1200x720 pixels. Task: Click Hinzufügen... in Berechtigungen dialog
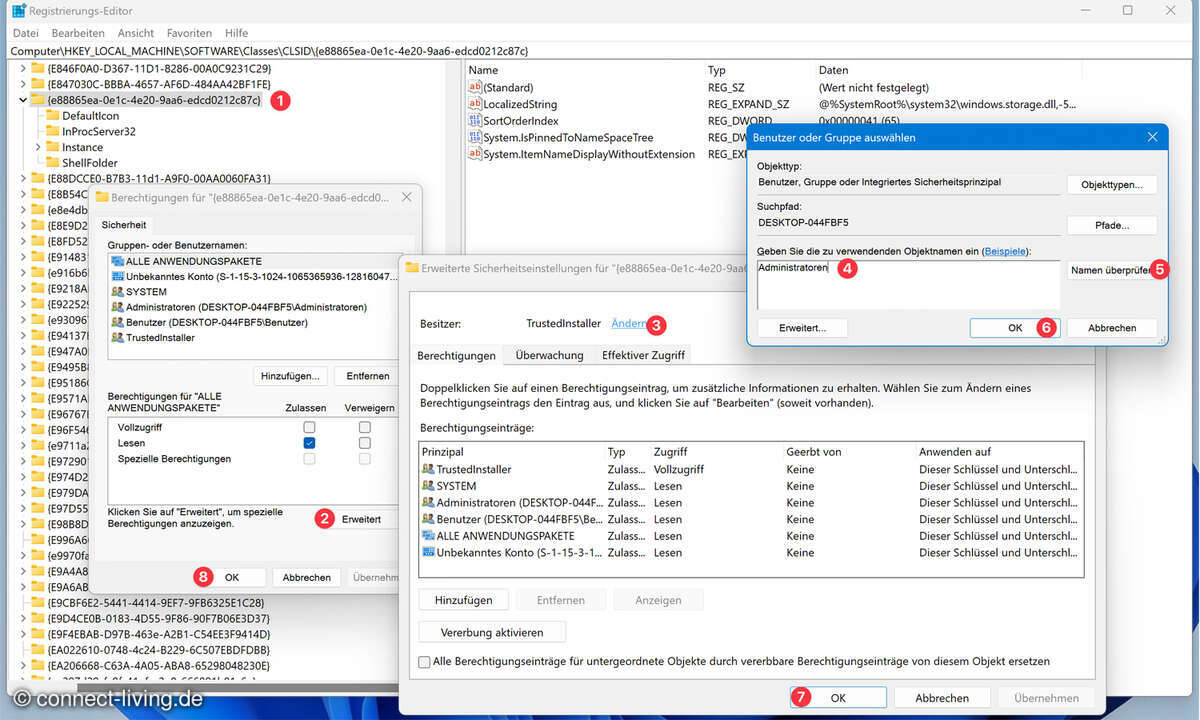pyautogui.click(x=290, y=376)
